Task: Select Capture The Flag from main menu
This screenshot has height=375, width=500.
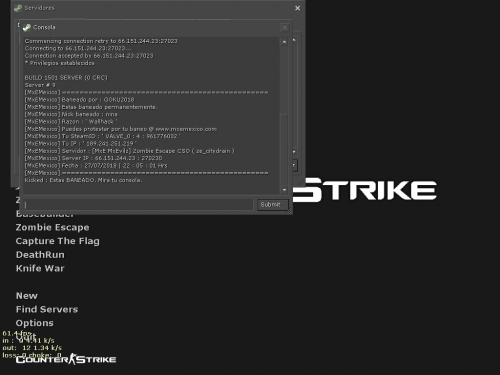Action: click(58, 241)
